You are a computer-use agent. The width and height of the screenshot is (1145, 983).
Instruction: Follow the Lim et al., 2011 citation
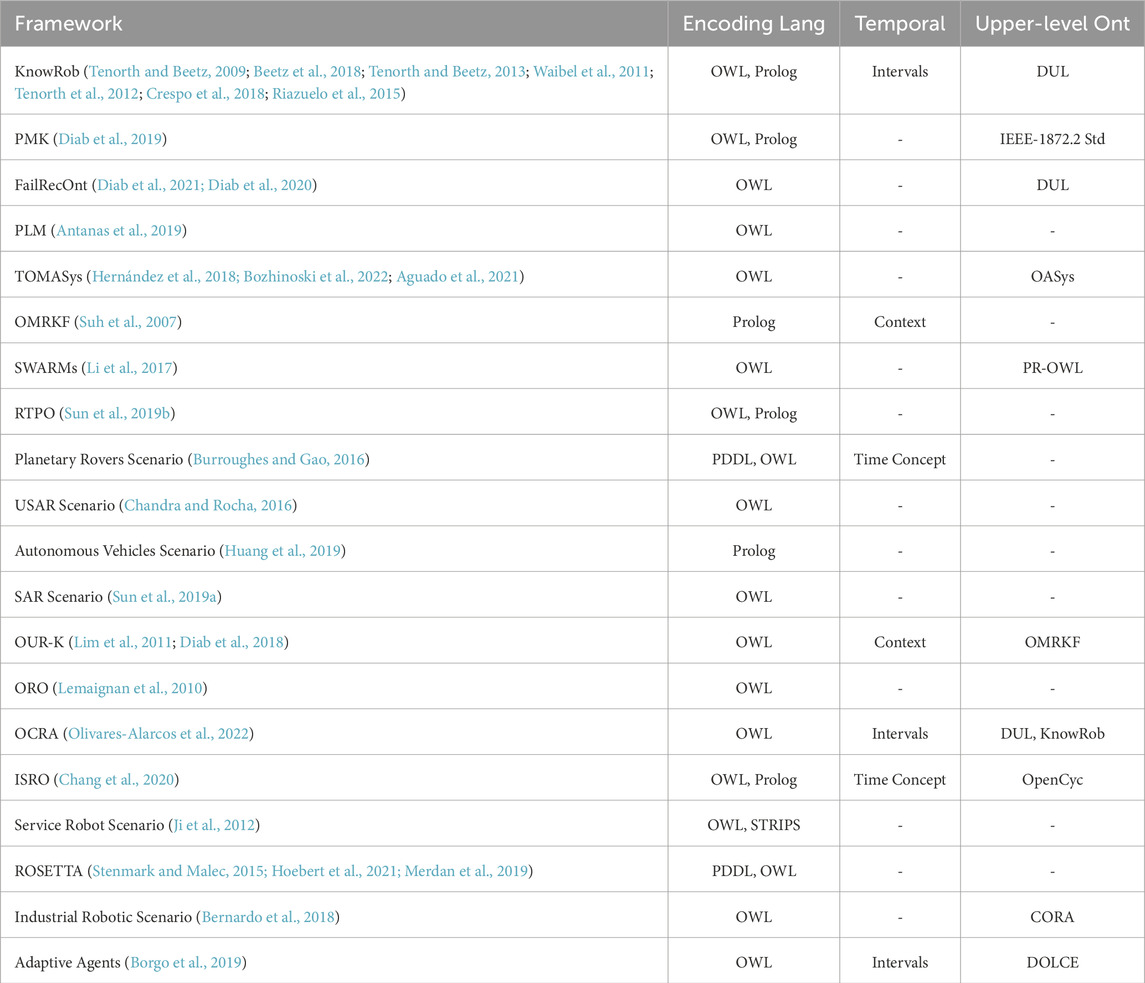[123, 642]
